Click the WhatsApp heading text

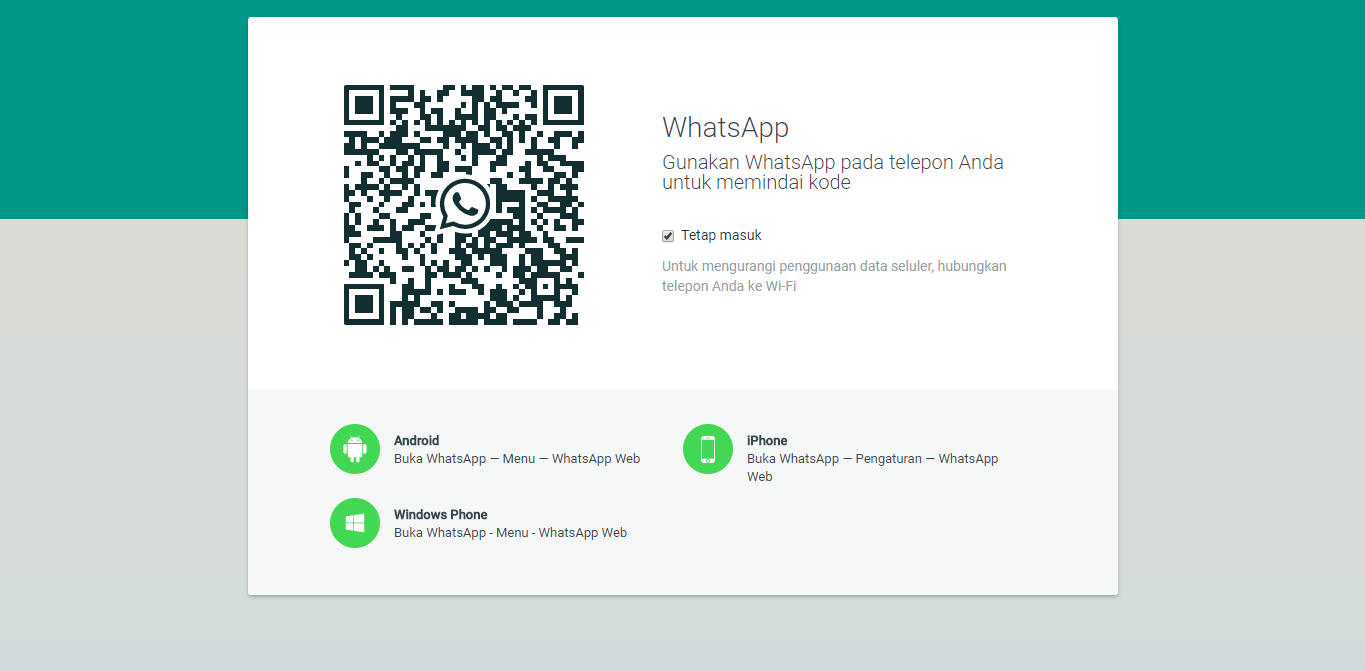point(725,128)
